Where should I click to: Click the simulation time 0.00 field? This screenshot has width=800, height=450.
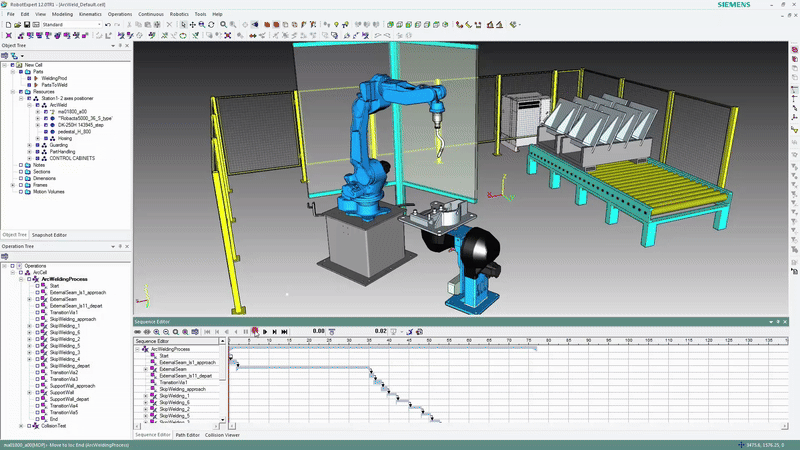[318, 331]
